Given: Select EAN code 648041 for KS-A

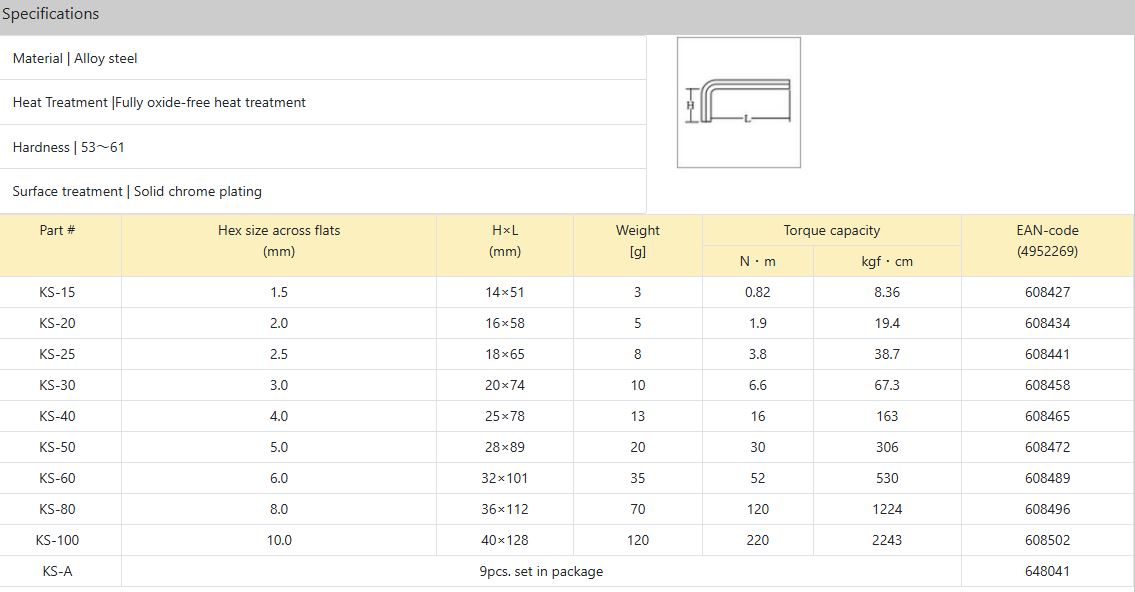Looking at the screenshot, I should click(x=1047, y=571).
